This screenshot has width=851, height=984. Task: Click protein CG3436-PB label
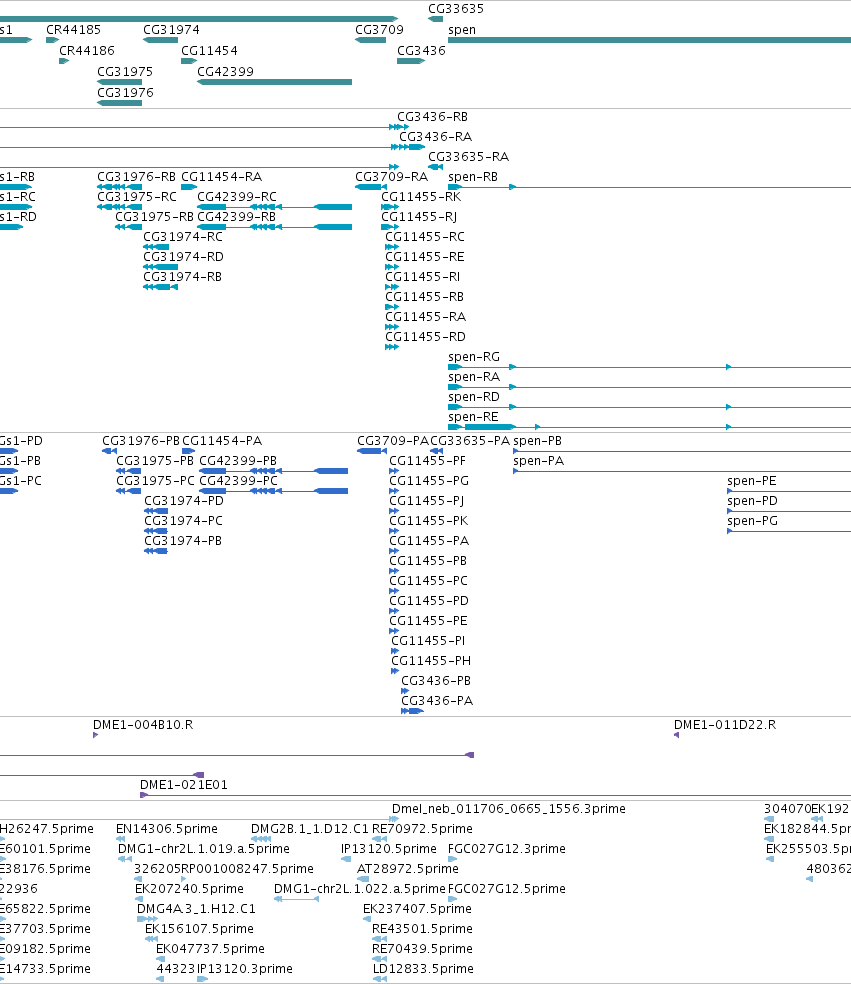436,681
